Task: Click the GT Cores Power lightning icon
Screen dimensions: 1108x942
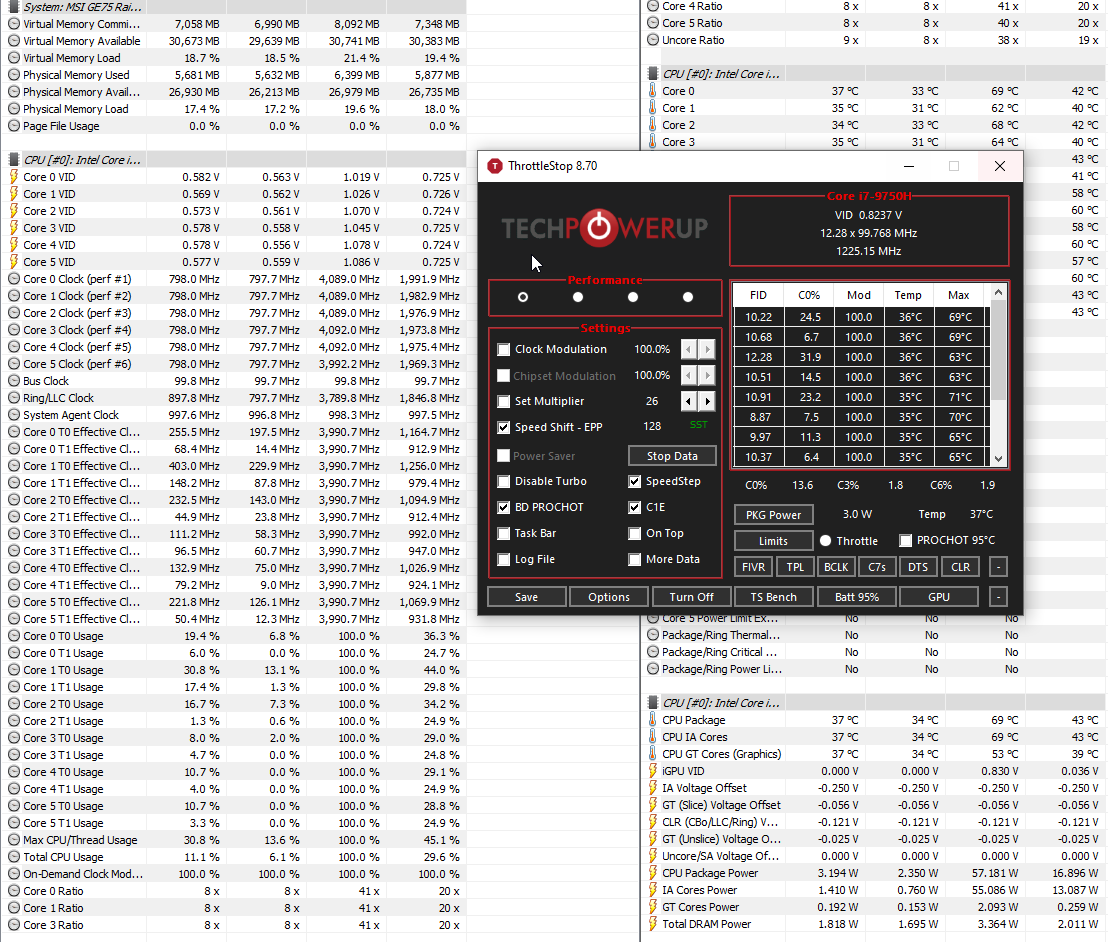Action: 652,907
